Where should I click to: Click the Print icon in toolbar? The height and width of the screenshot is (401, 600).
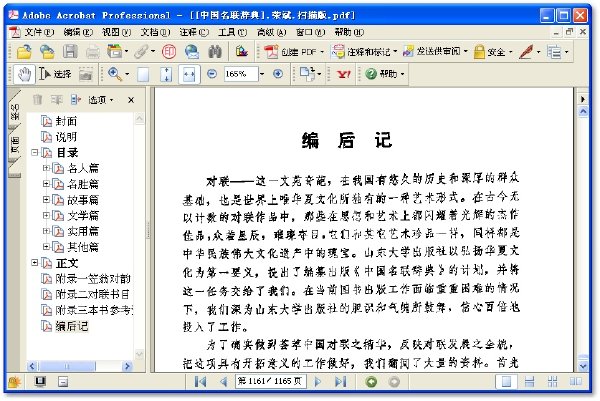93,51
